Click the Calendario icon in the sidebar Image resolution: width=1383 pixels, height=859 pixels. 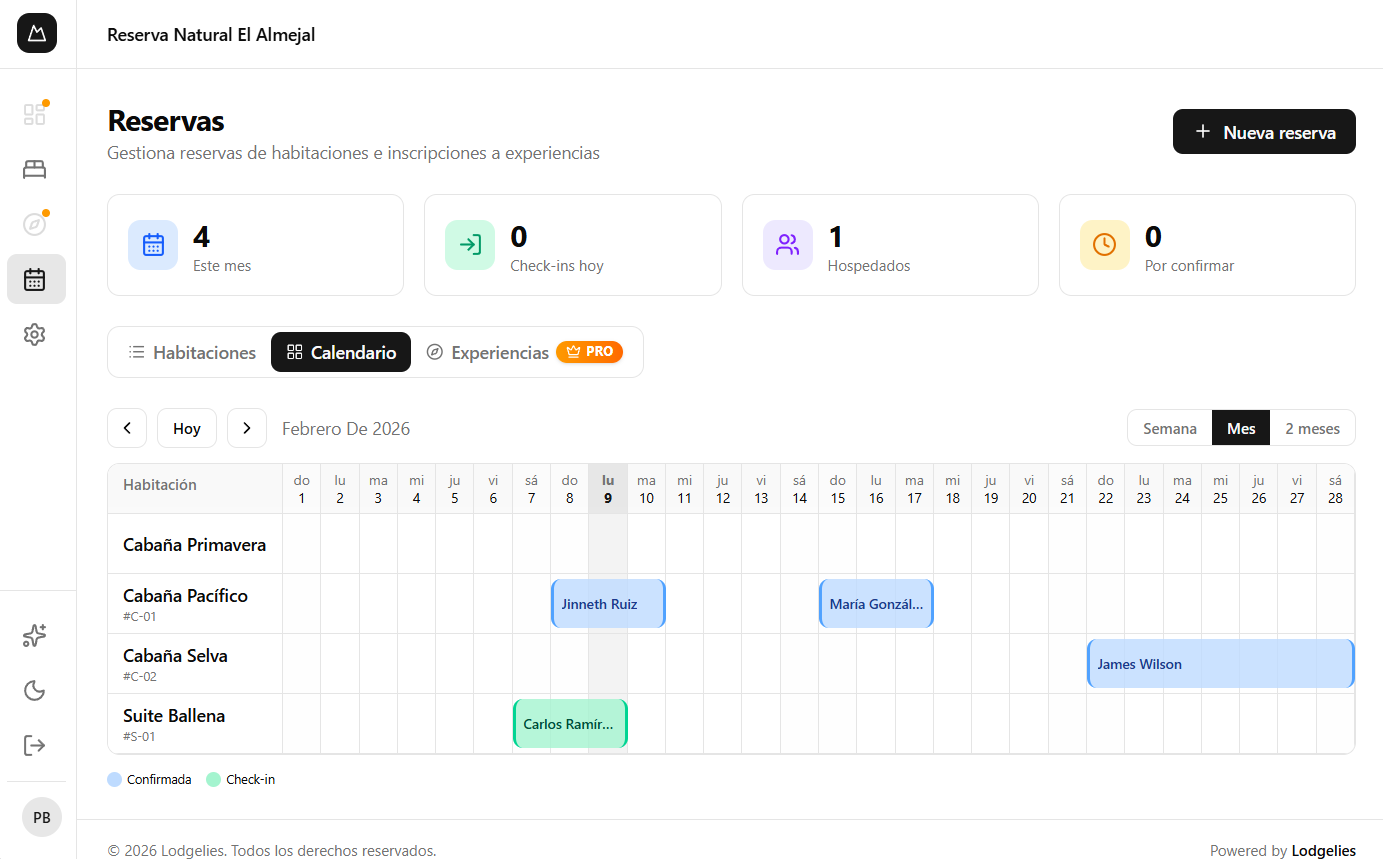(x=35, y=279)
